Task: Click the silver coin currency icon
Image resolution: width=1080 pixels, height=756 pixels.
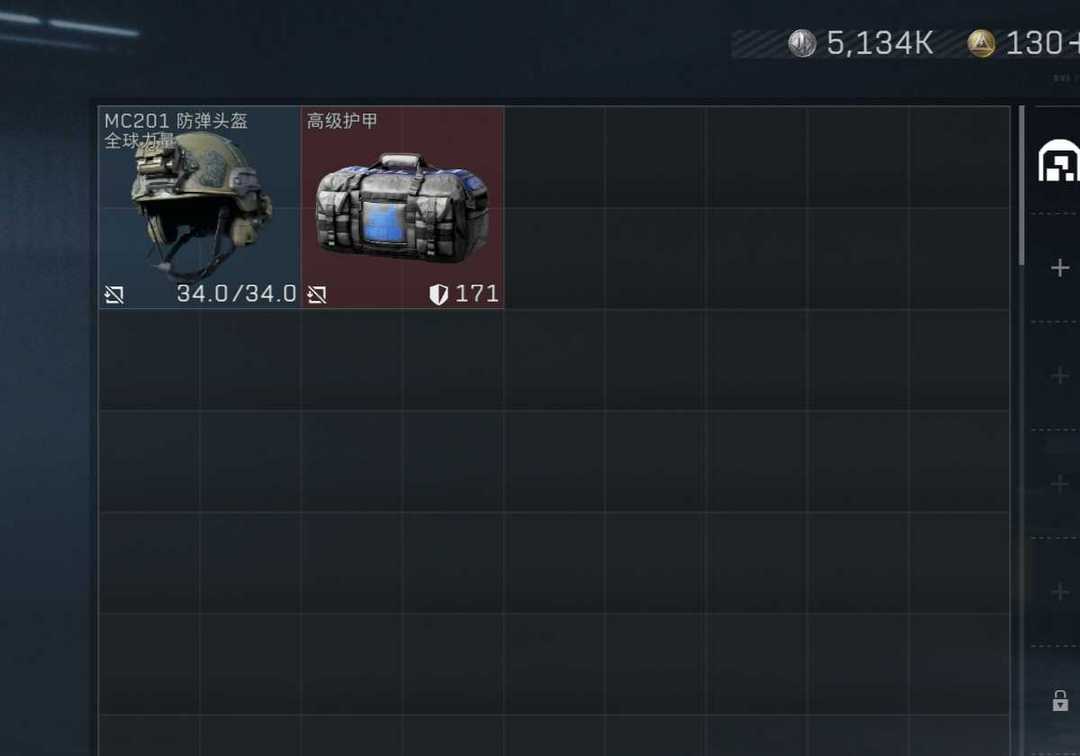Action: pyautogui.click(x=802, y=43)
